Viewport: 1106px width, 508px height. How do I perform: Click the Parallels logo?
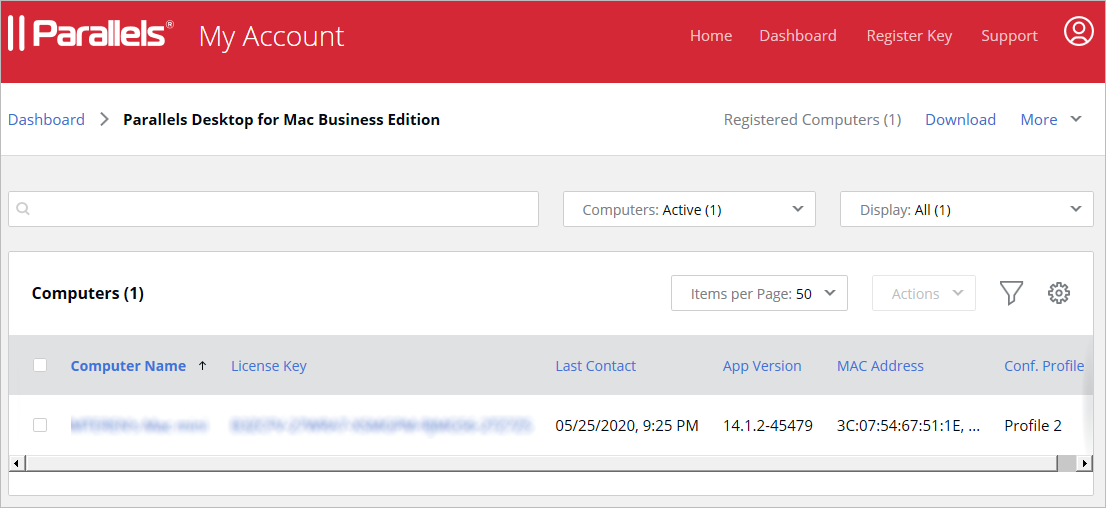(90, 35)
